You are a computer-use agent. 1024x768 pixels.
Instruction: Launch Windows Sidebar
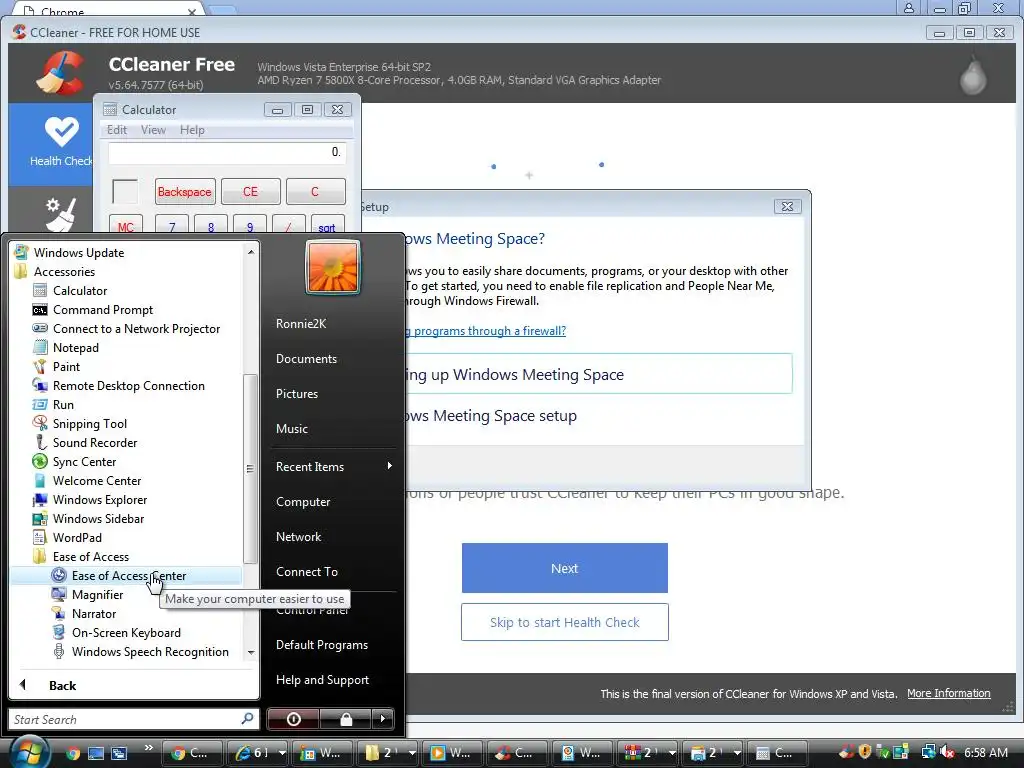click(98, 519)
